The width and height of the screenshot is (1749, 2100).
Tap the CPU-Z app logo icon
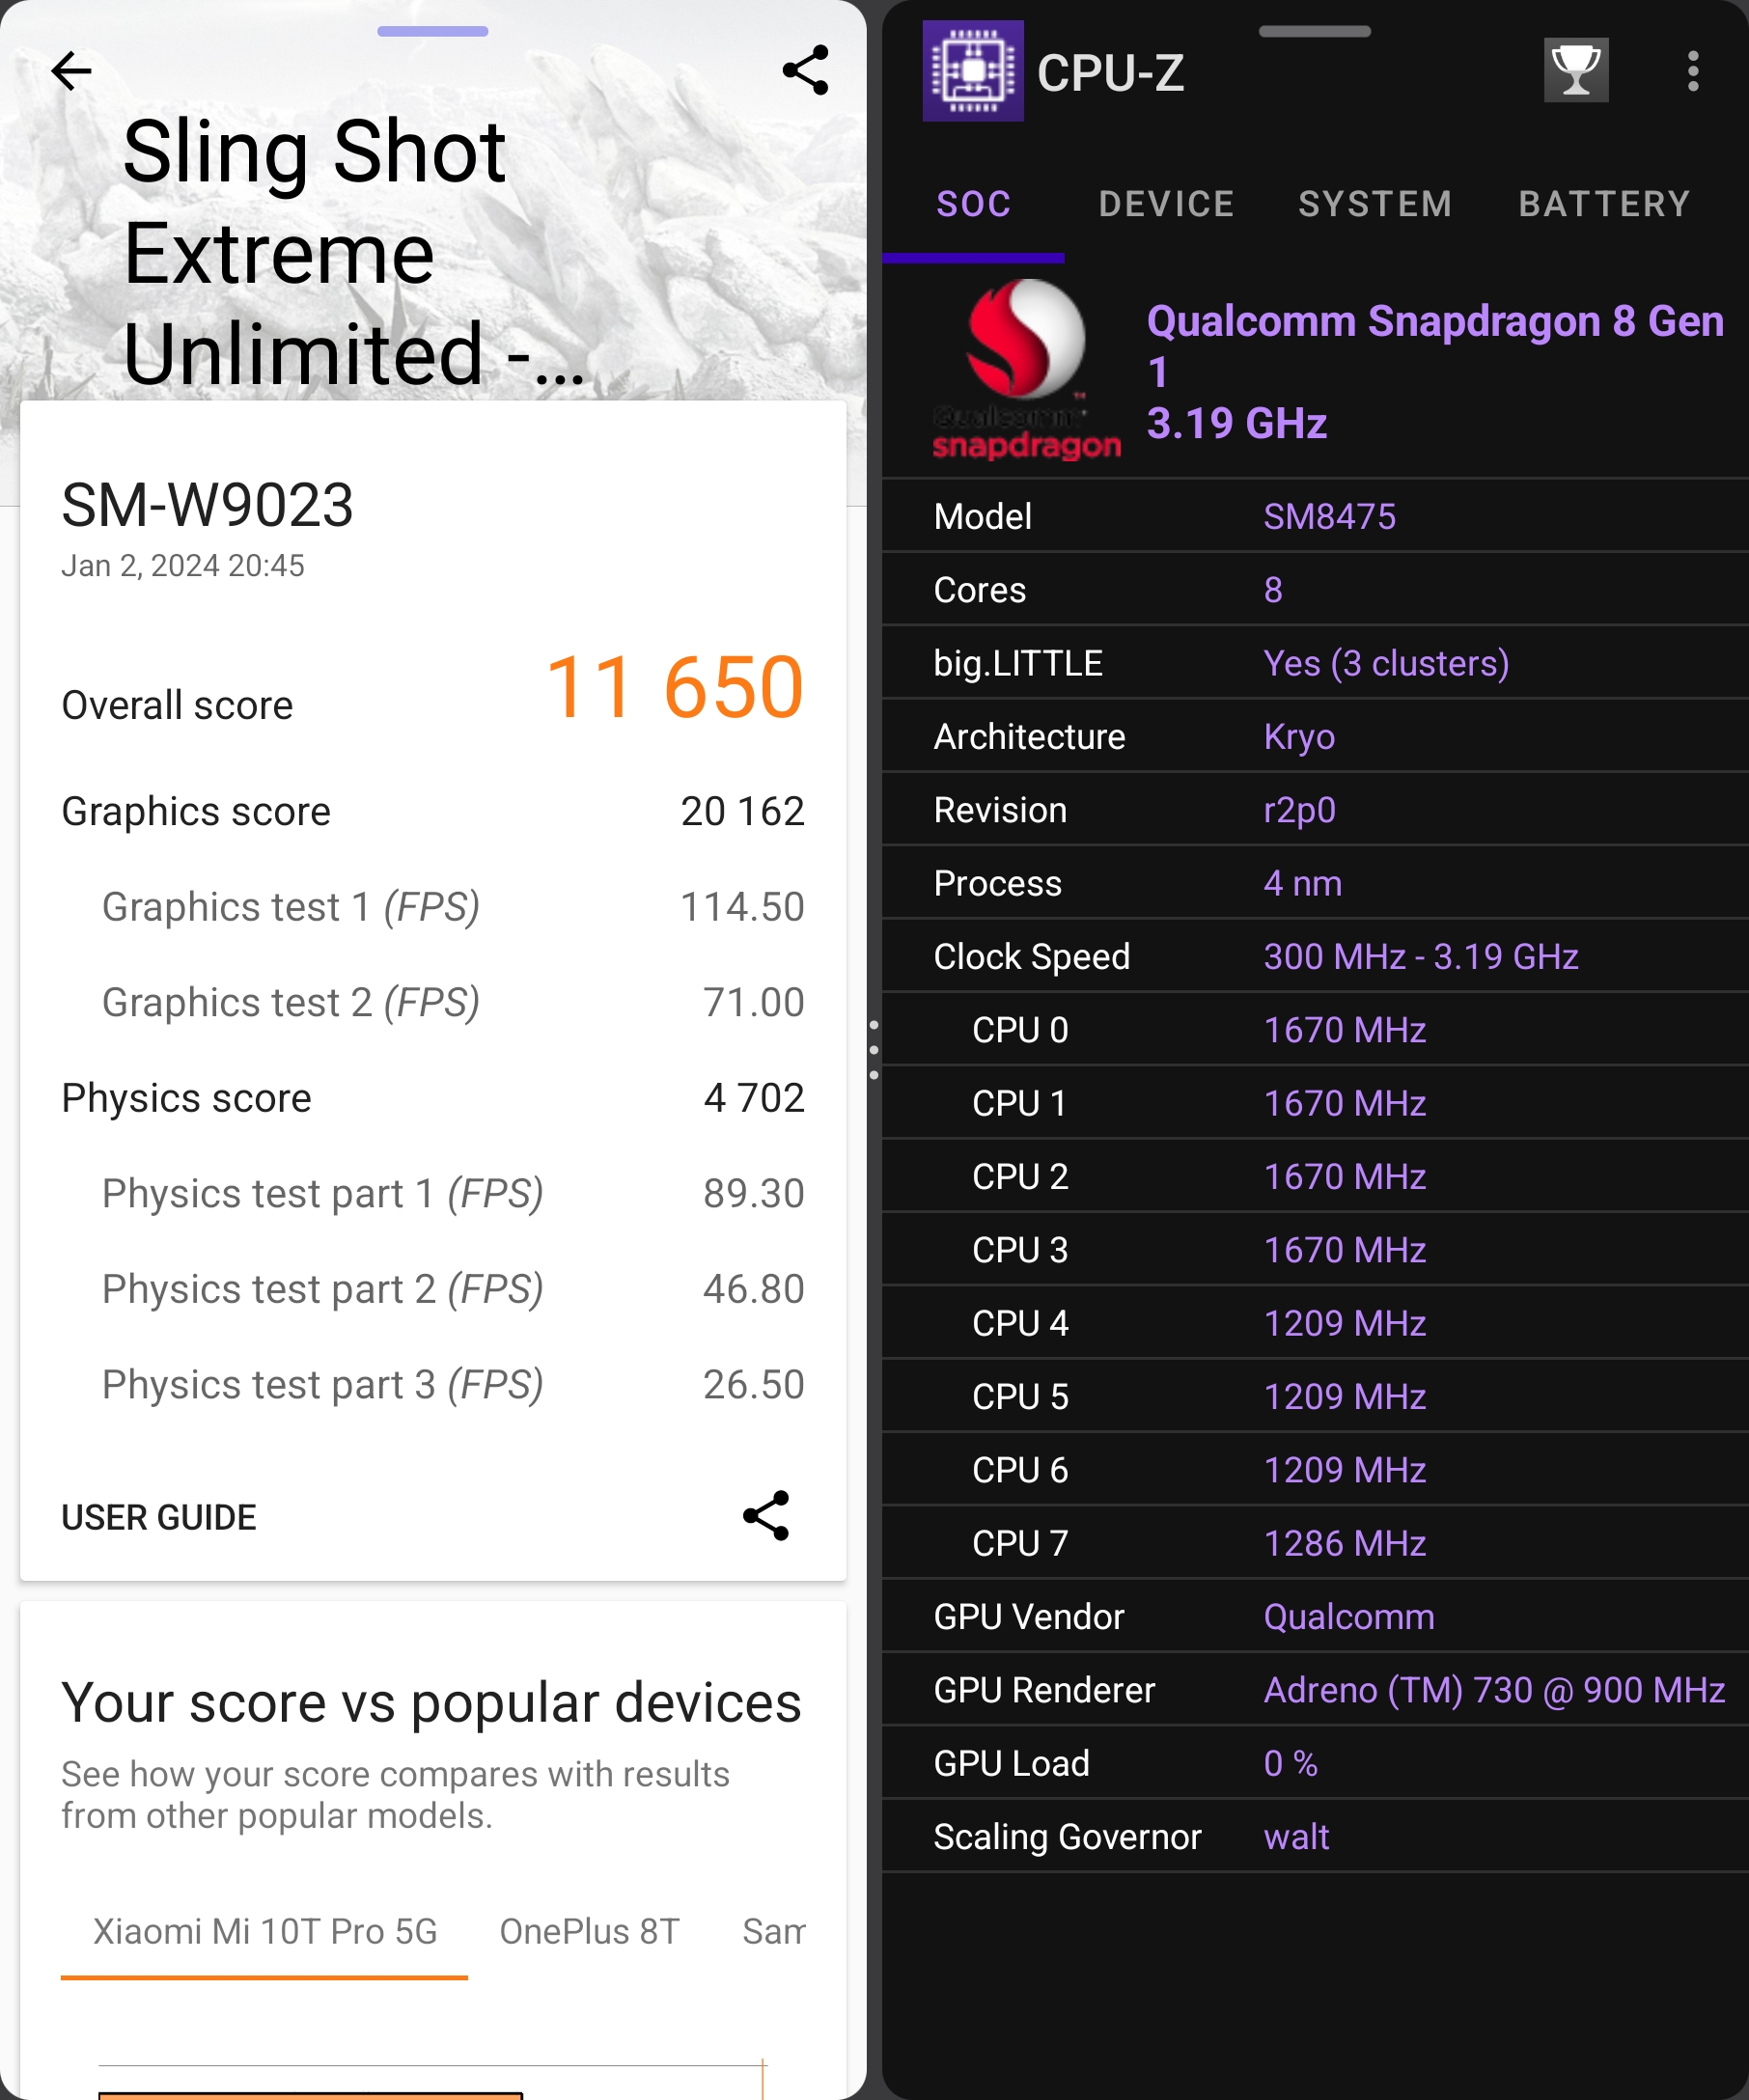point(973,71)
